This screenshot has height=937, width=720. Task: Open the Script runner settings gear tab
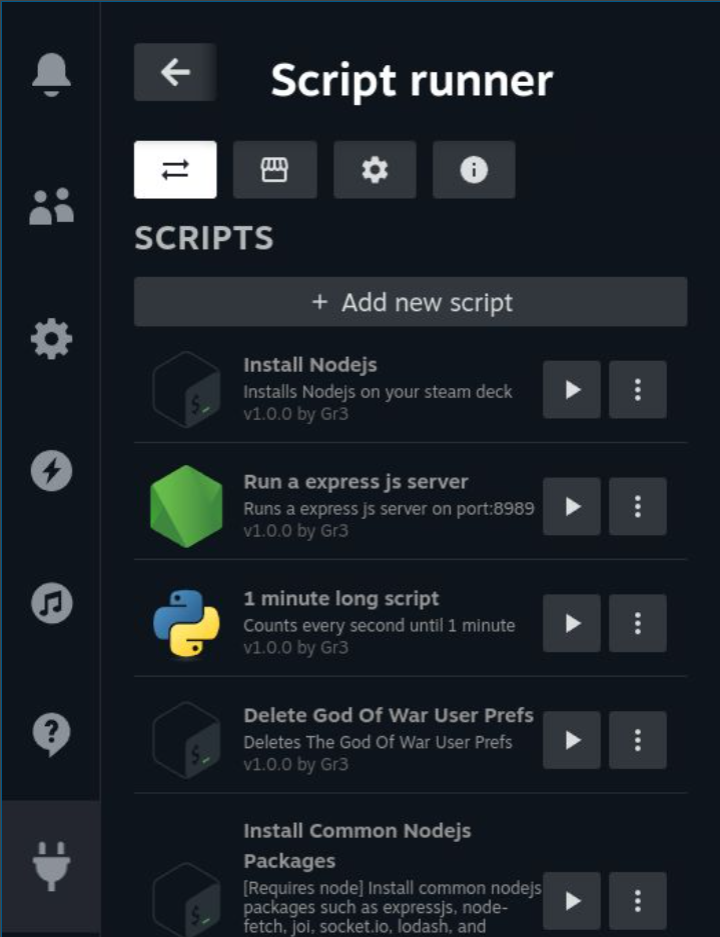point(375,170)
